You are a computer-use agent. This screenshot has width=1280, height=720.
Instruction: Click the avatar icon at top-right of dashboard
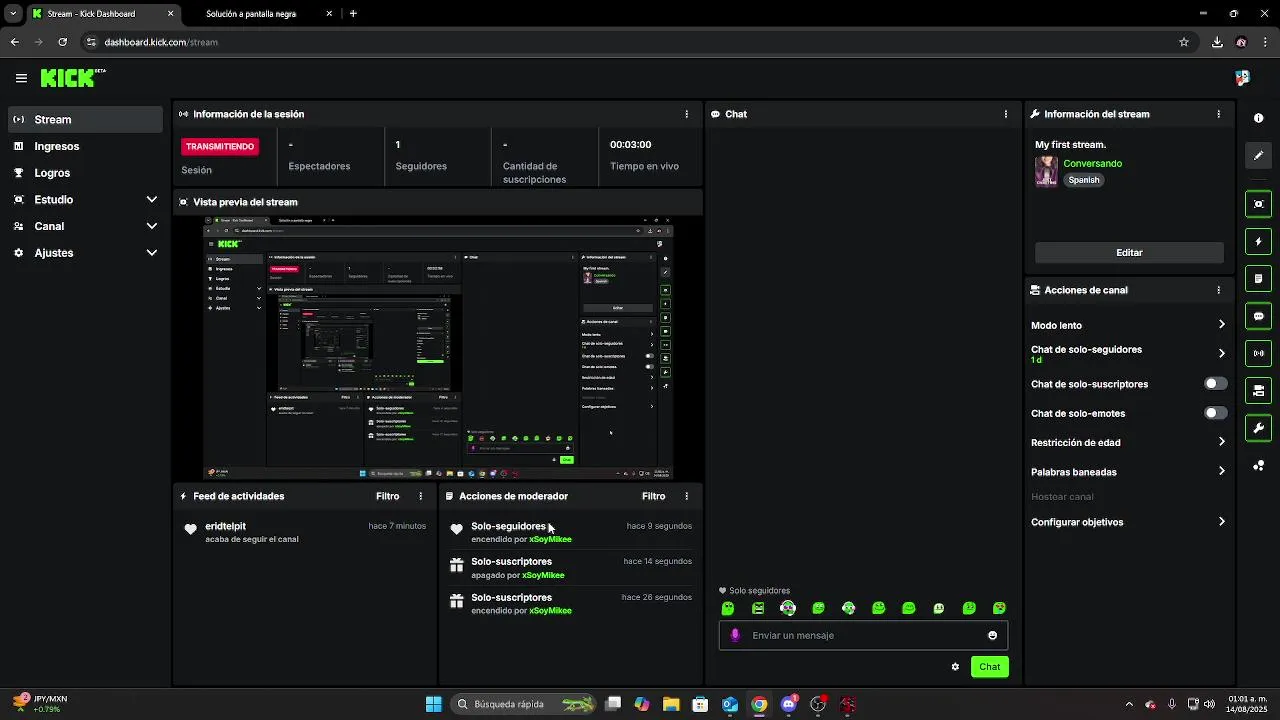[1242, 78]
